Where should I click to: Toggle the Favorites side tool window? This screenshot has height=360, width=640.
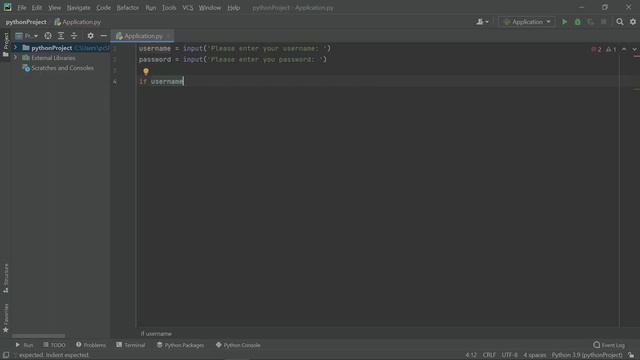coord(5,318)
